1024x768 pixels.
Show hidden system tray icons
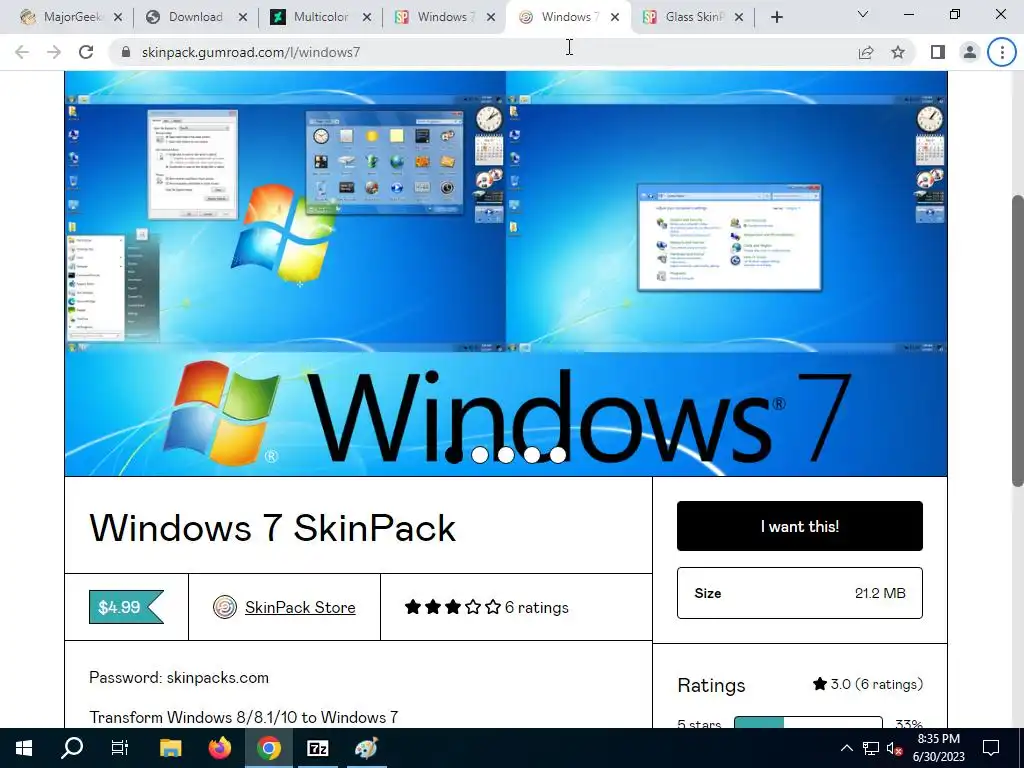(846, 748)
